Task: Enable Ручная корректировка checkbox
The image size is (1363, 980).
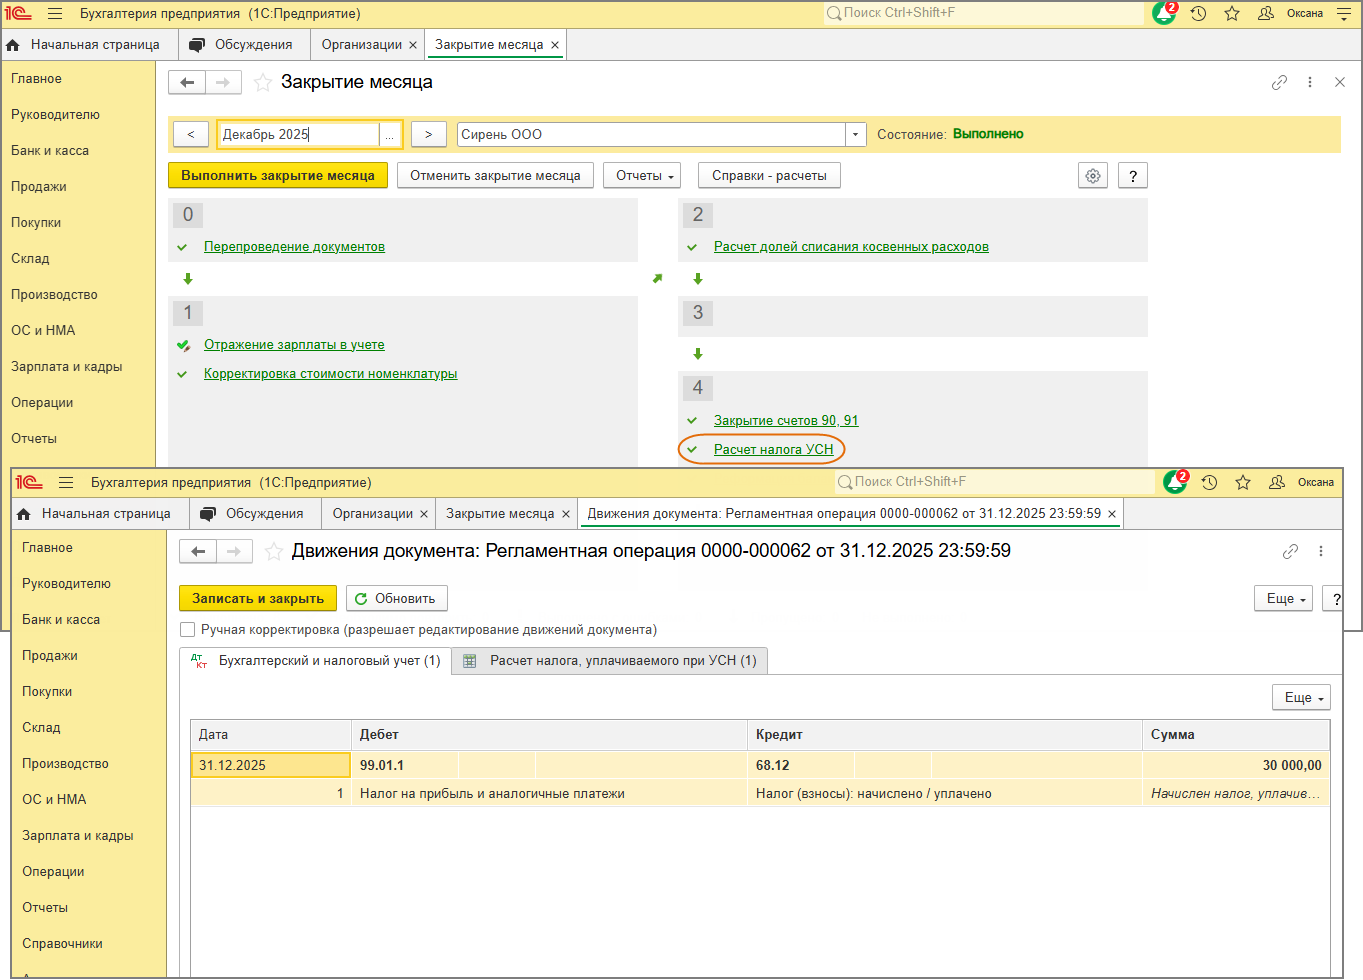Action: 187,630
